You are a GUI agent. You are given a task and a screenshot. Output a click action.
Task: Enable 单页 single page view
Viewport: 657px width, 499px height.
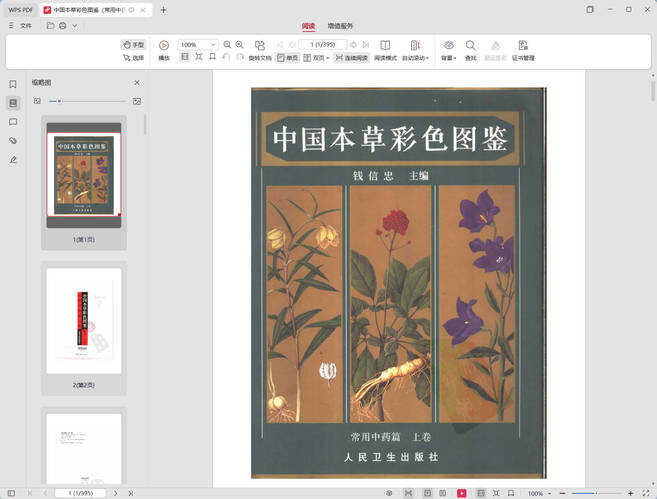(288, 58)
